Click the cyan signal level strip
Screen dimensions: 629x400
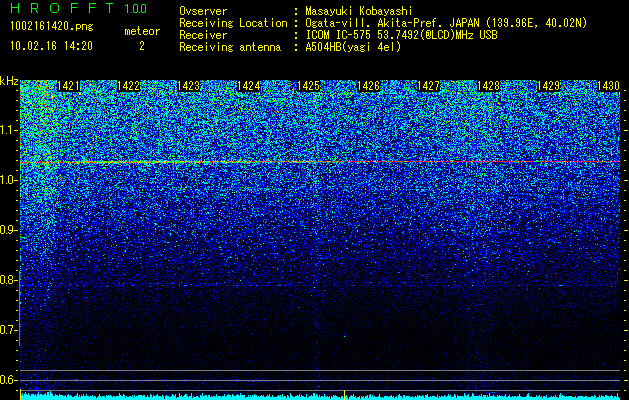tap(320, 396)
